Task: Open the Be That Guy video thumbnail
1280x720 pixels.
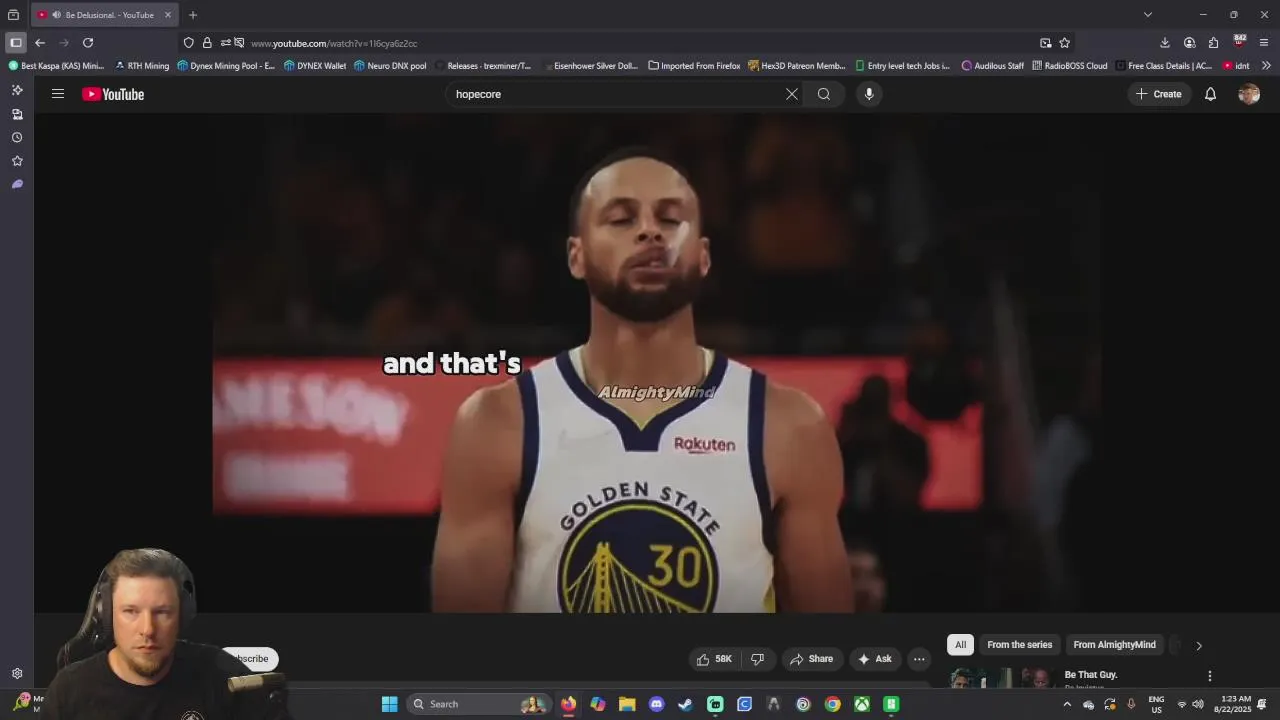Action: tap(1000, 678)
